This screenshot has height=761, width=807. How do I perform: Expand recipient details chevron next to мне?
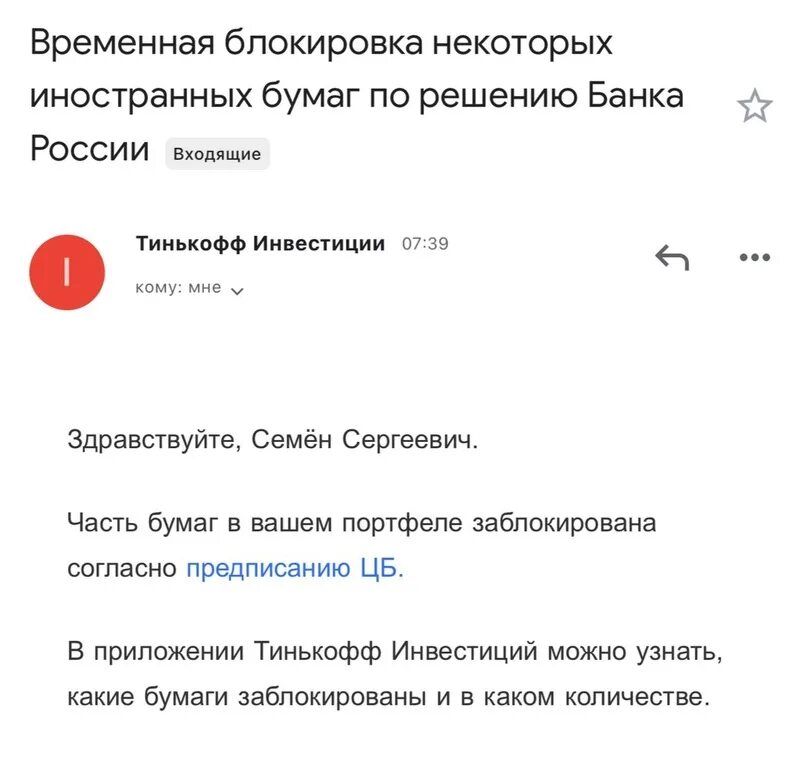237,291
